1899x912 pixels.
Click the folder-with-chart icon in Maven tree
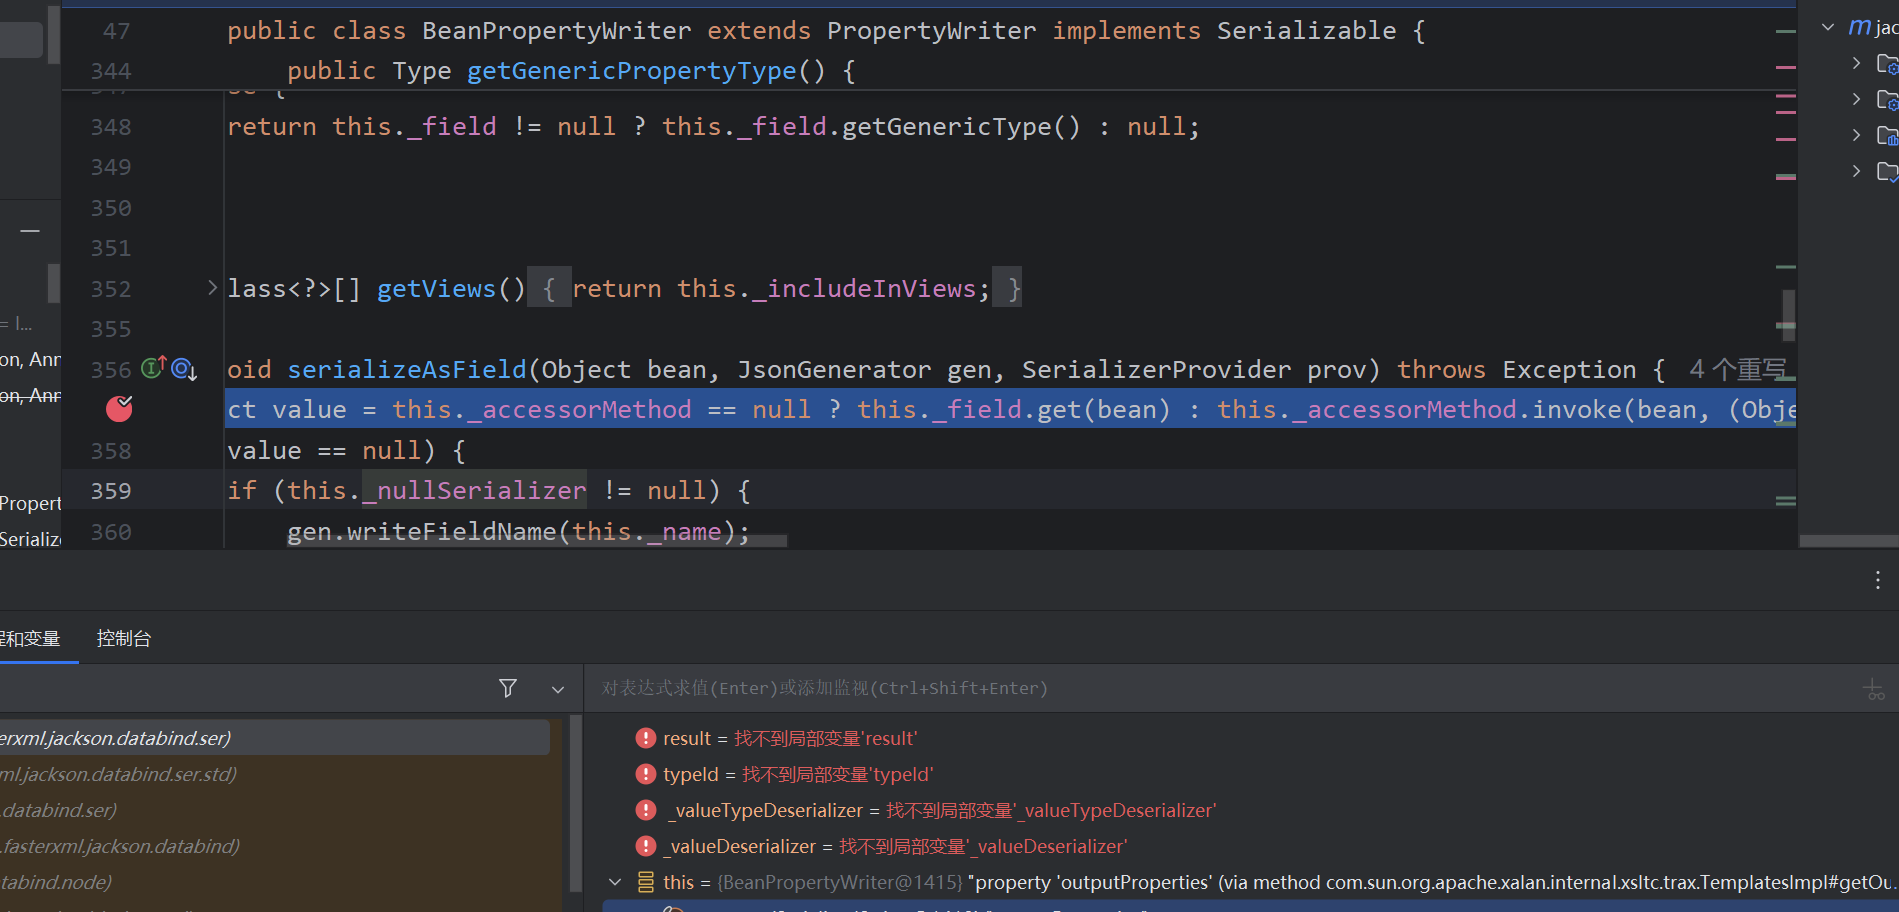[1888, 136]
